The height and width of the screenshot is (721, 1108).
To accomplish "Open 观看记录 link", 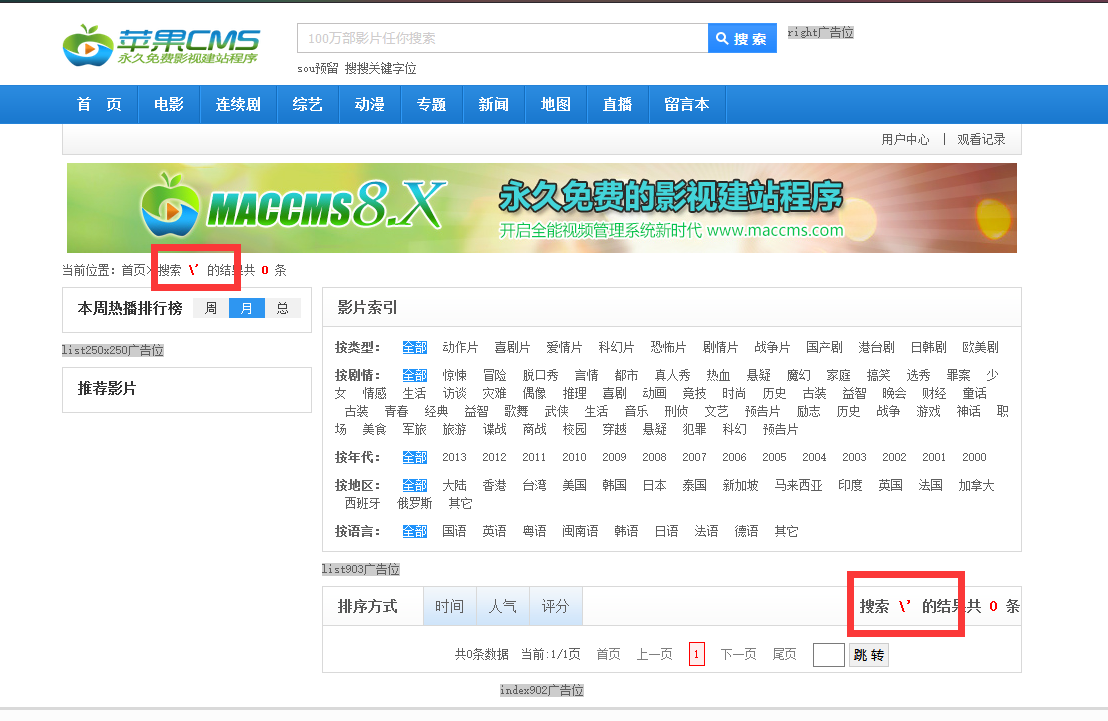I will 981,139.
